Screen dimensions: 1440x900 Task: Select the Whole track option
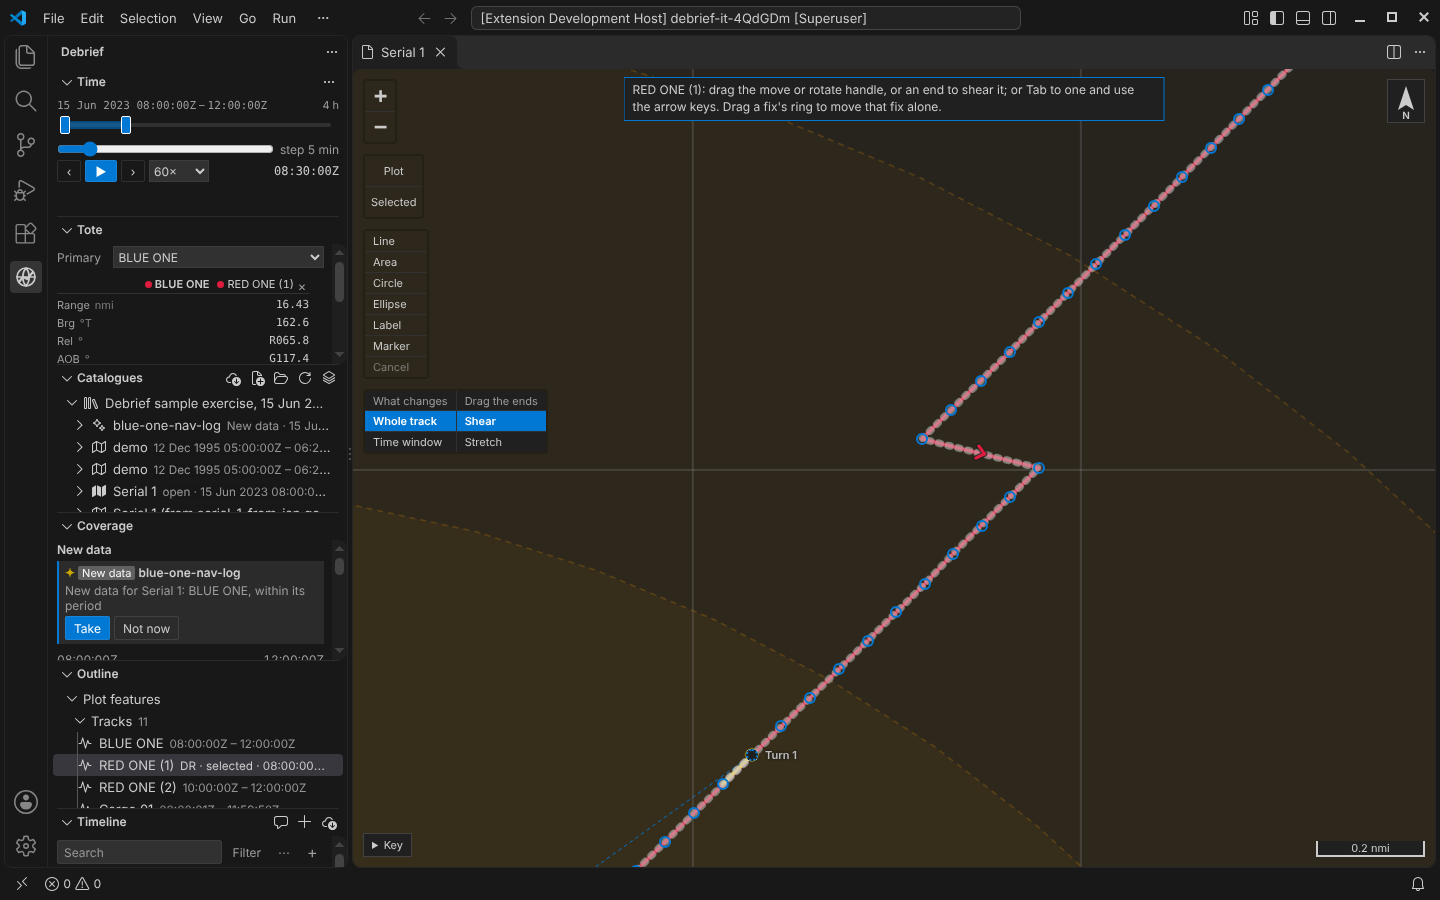[x=410, y=421]
